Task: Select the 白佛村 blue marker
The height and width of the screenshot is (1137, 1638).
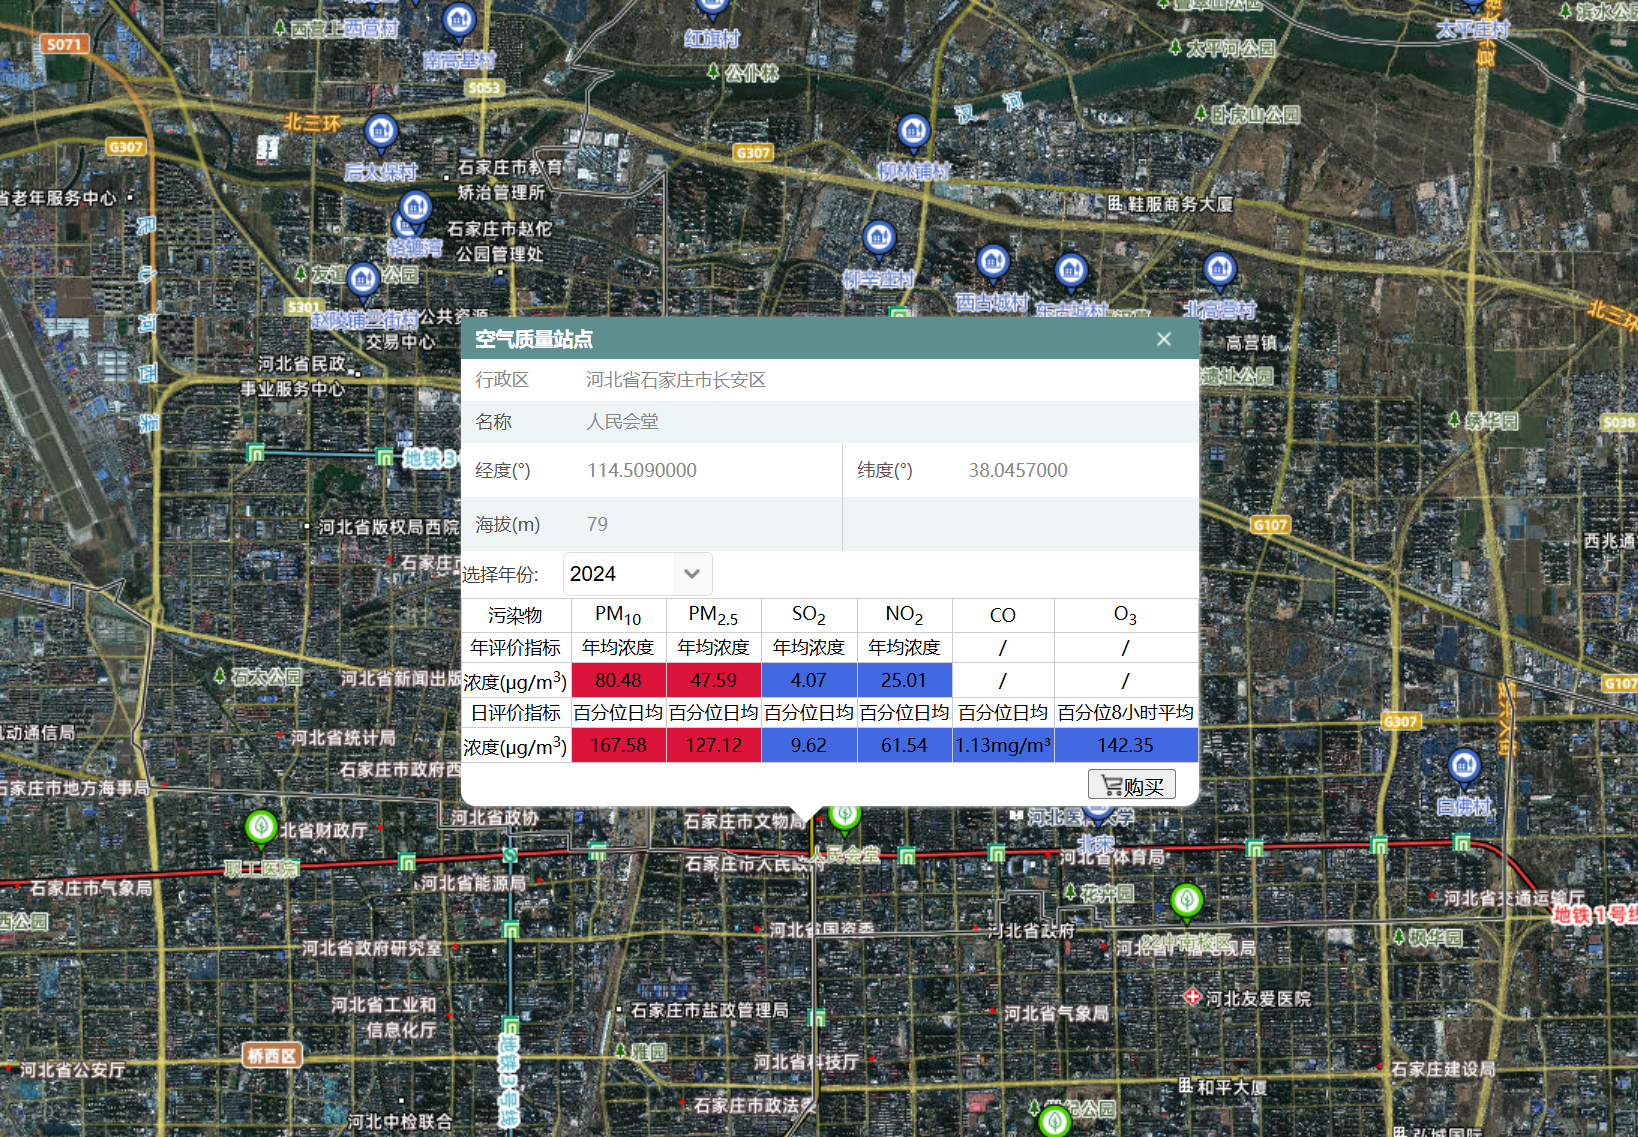Action: click(1464, 766)
